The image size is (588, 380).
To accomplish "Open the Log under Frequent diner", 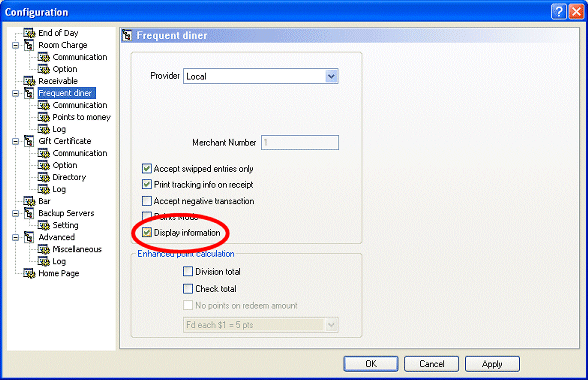I will (x=59, y=129).
